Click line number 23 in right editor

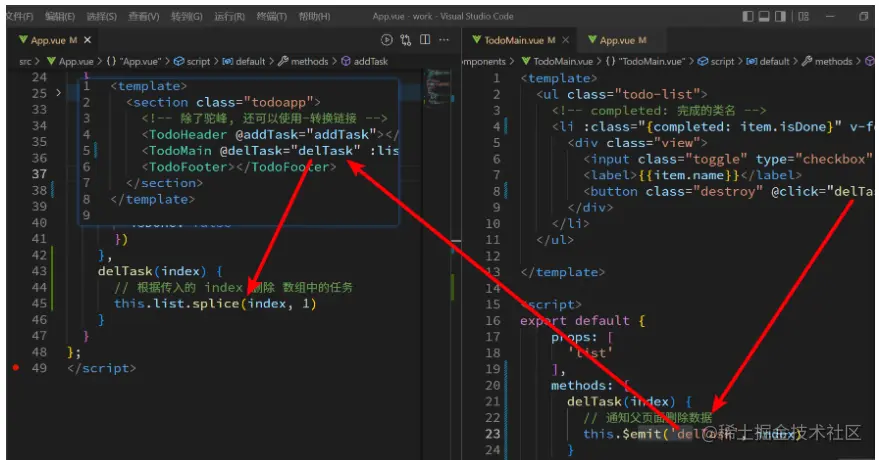493,434
